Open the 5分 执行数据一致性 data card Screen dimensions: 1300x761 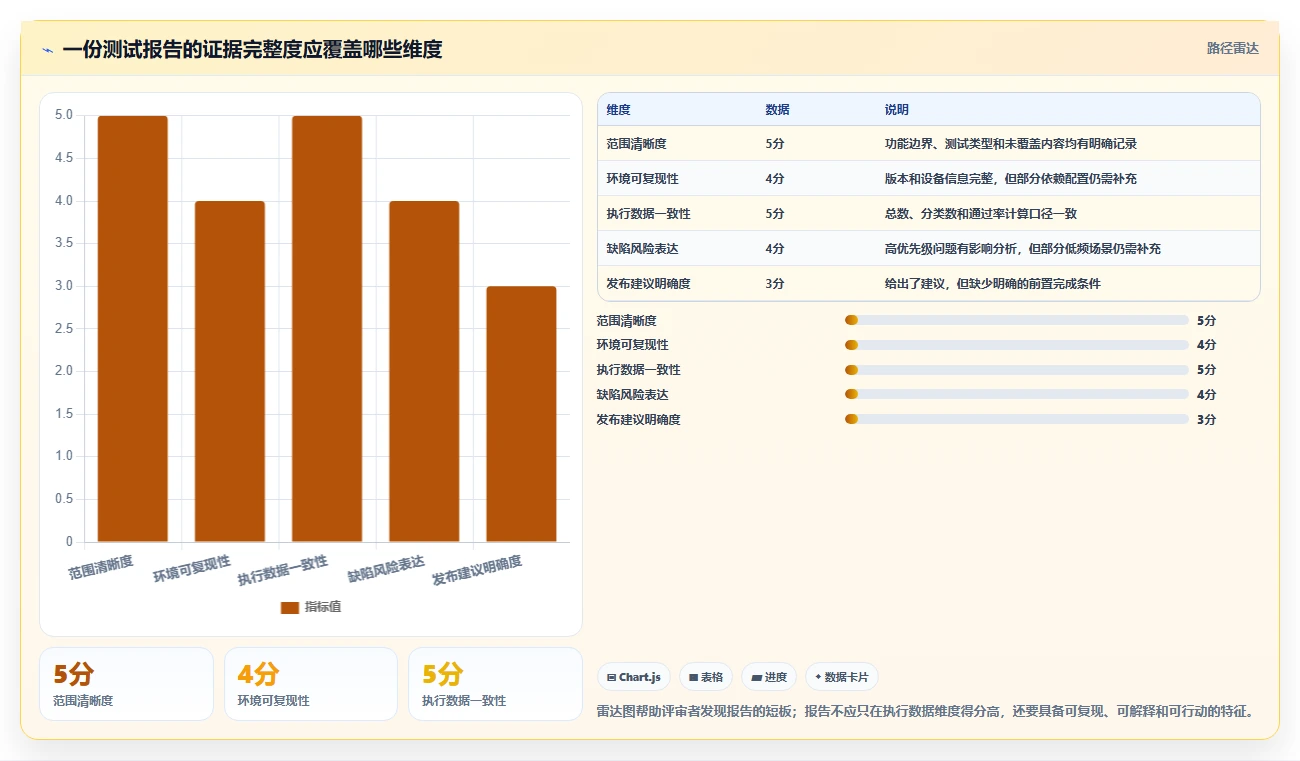click(x=495, y=684)
